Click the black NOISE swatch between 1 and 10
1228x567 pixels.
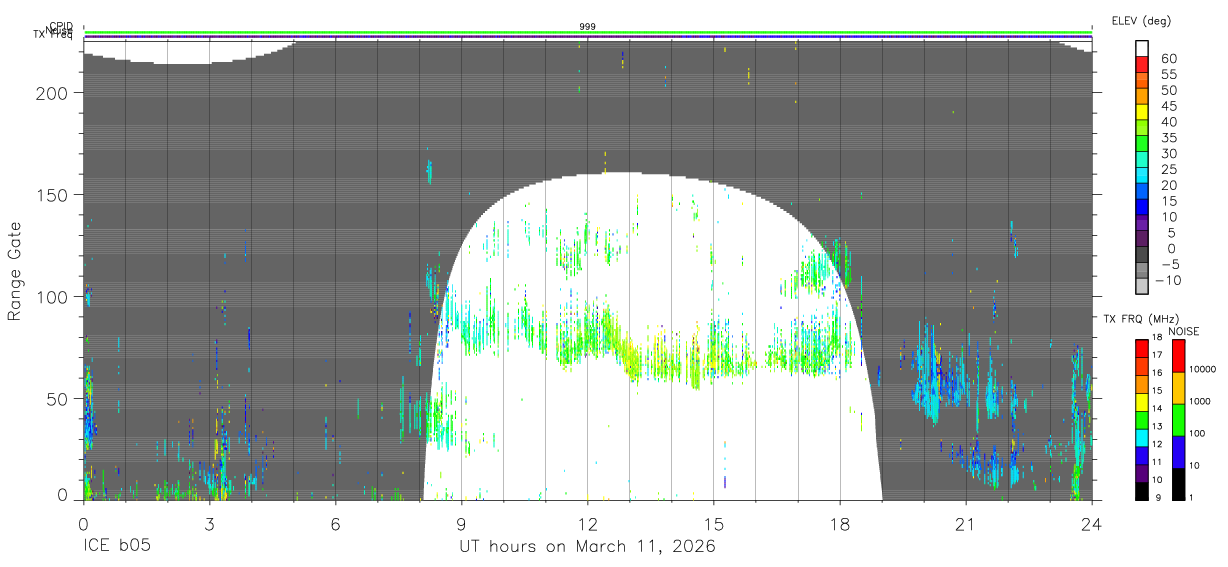[x=1177, y=483]
